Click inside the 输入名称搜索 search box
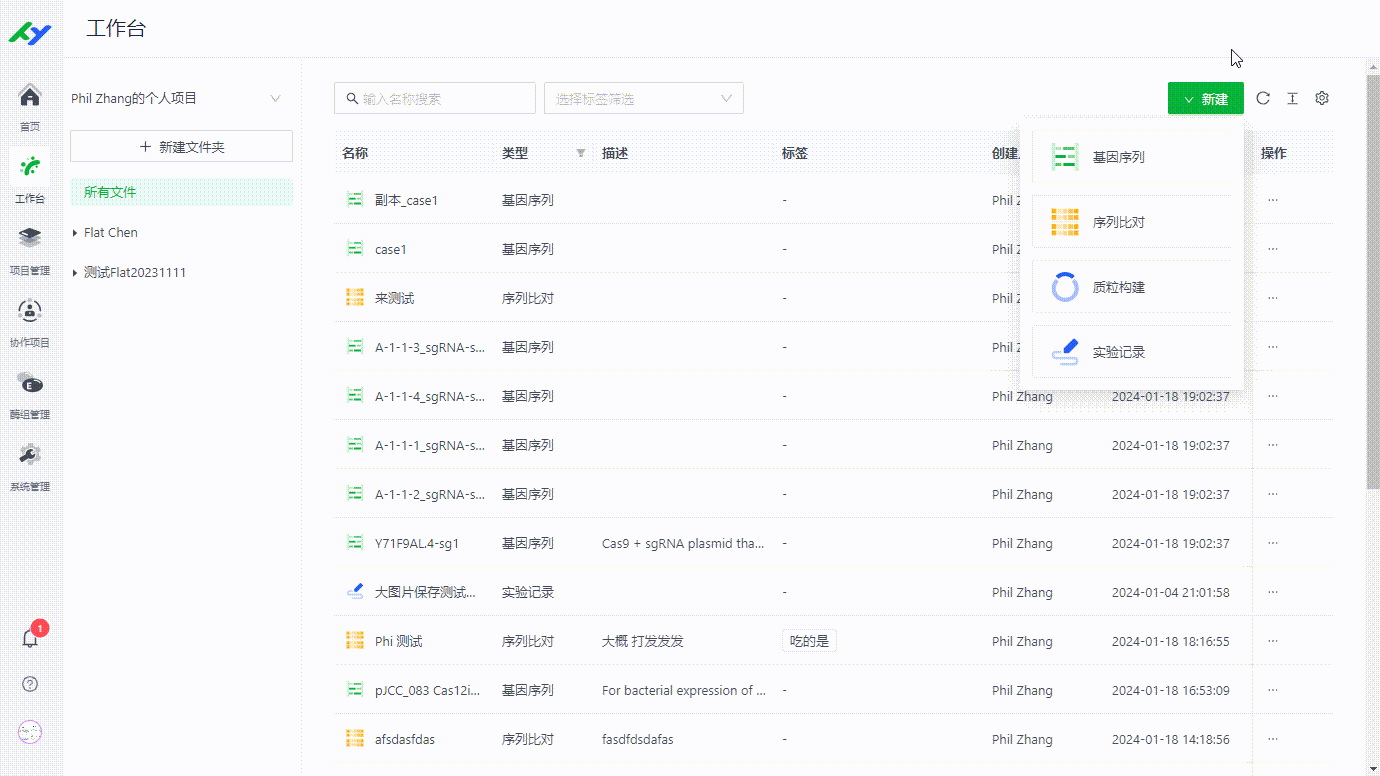Image resolution: width=1380 pixels, height=776 pixels. click(435, 98)
